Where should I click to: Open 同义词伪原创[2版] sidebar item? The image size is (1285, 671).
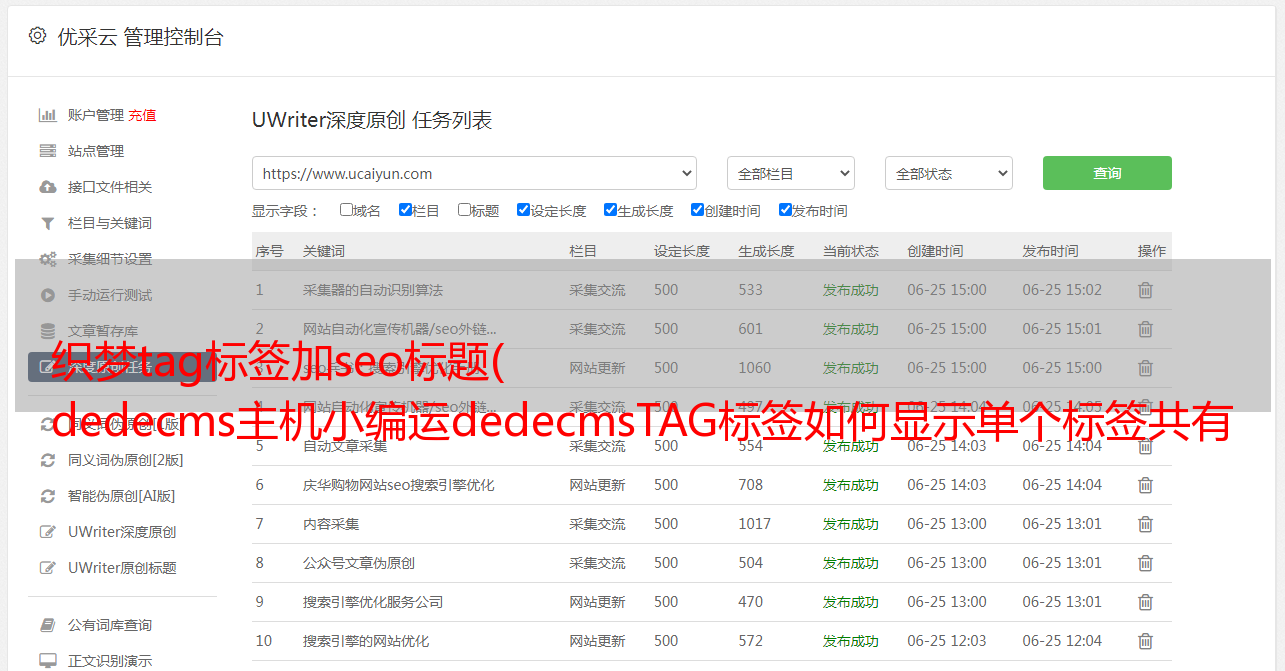click(125, 460)
